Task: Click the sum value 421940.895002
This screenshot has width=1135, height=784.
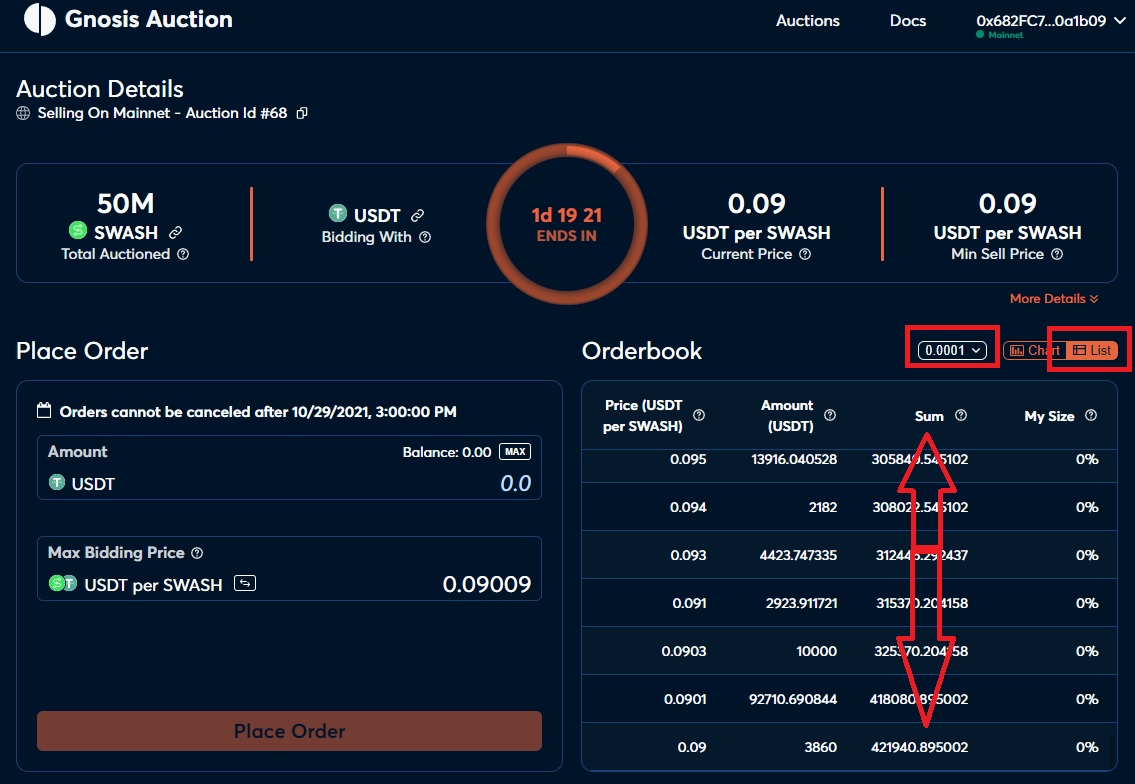Action: click(x=919, y=747)
